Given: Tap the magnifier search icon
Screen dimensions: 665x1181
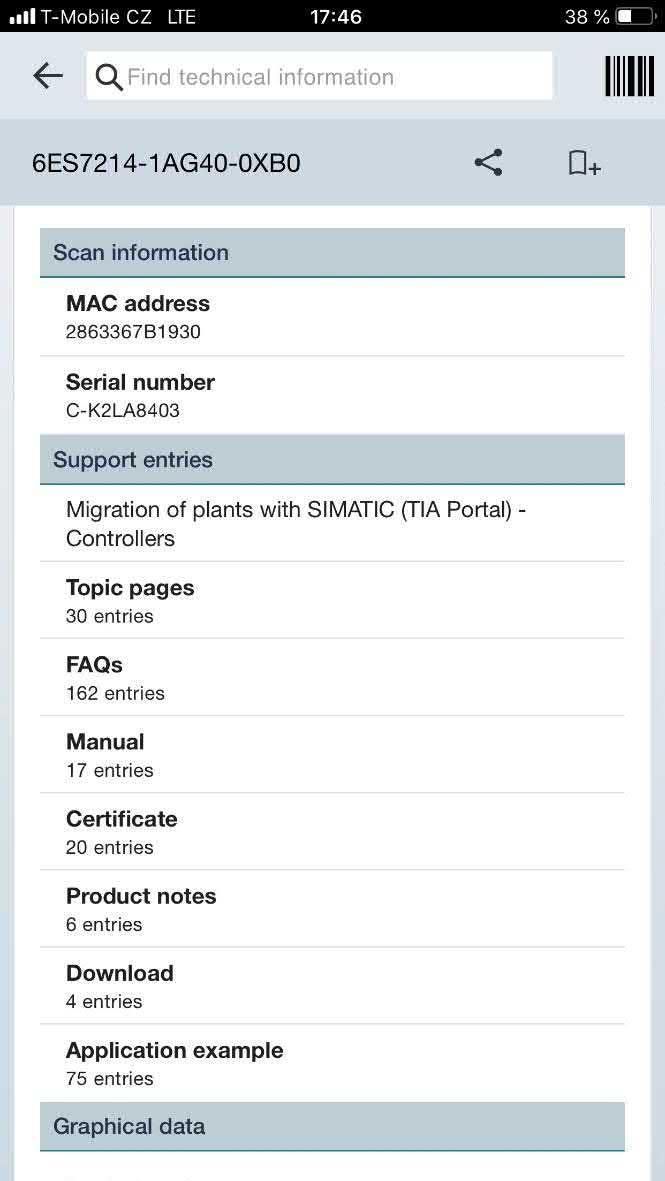Looking at the screenshot, I should point(109,77).
